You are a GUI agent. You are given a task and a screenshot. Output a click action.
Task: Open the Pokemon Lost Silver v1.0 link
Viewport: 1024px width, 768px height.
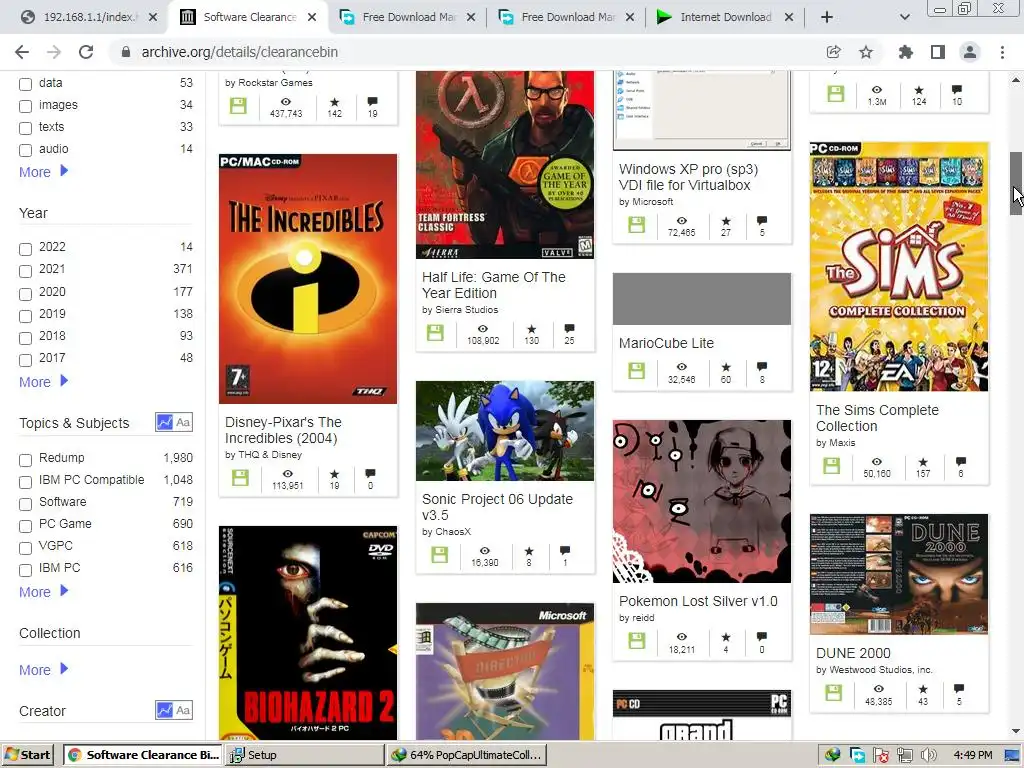[698, 601]
